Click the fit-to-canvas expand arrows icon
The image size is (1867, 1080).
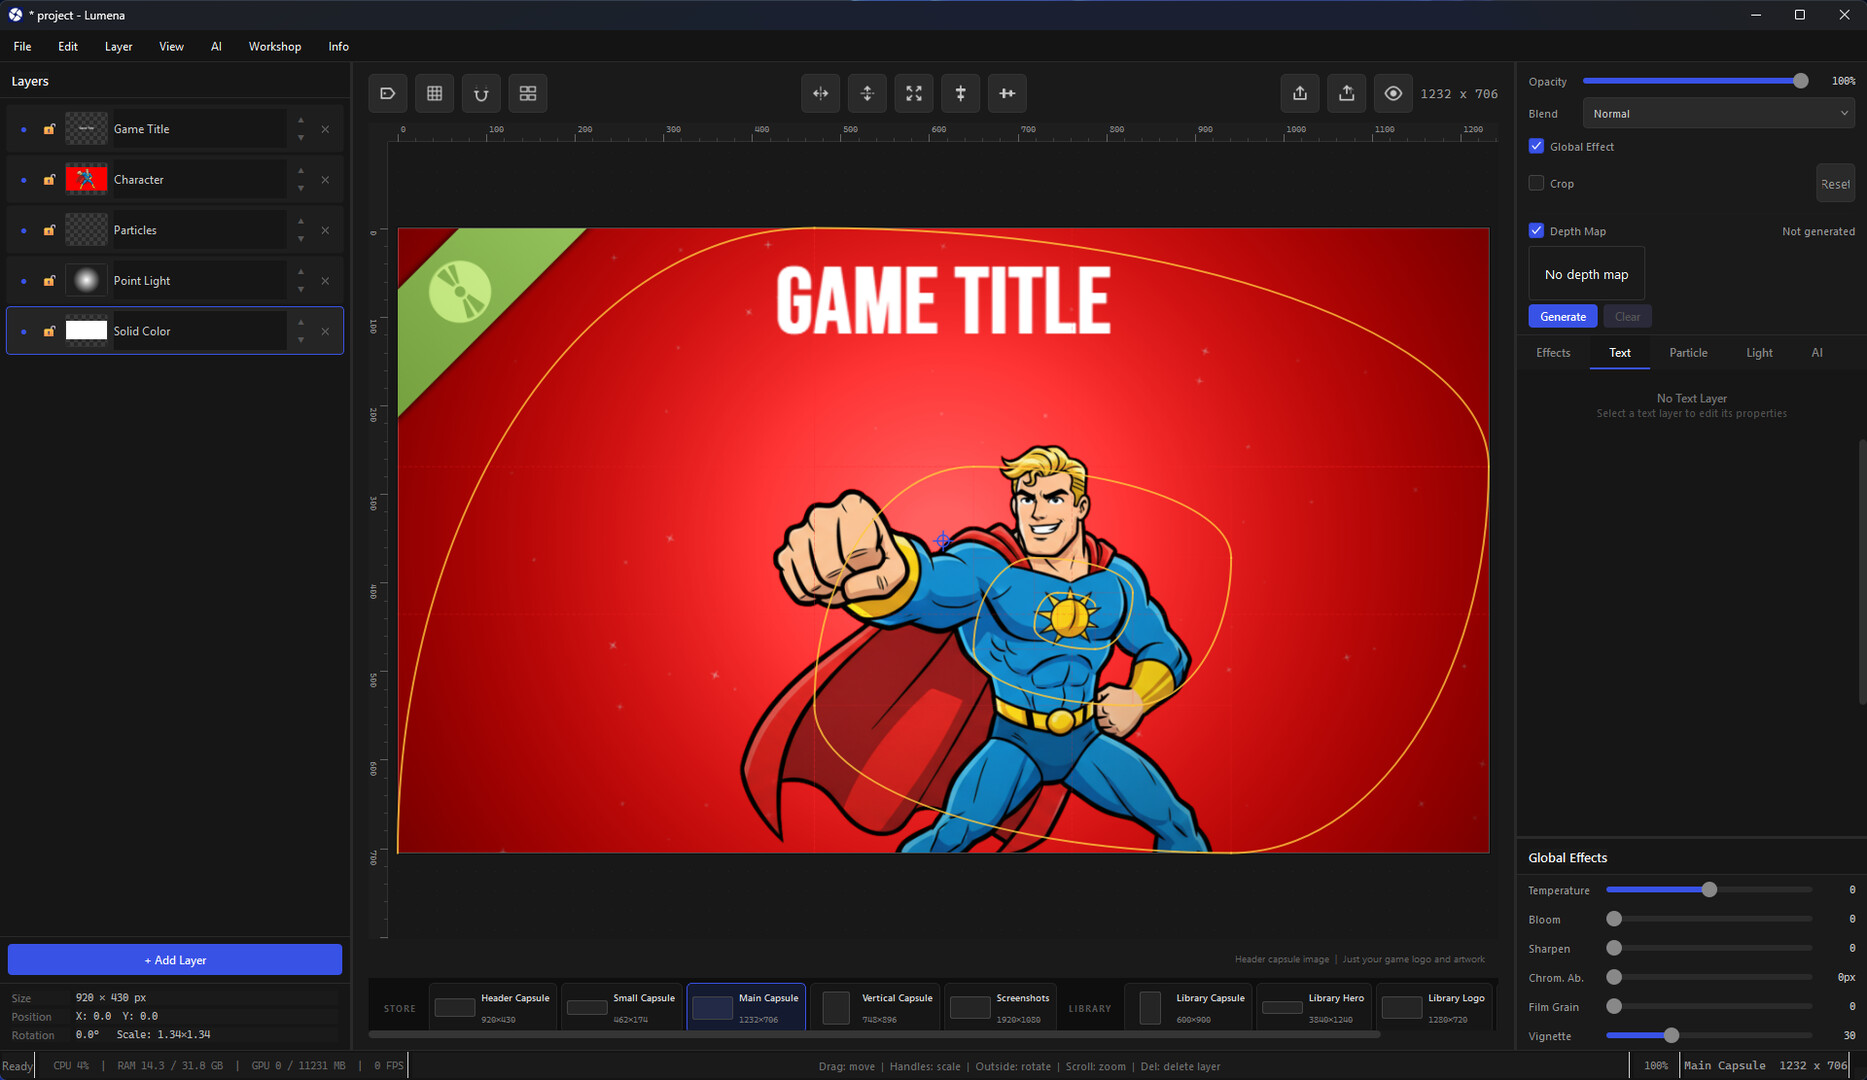(x=914, y=93)
